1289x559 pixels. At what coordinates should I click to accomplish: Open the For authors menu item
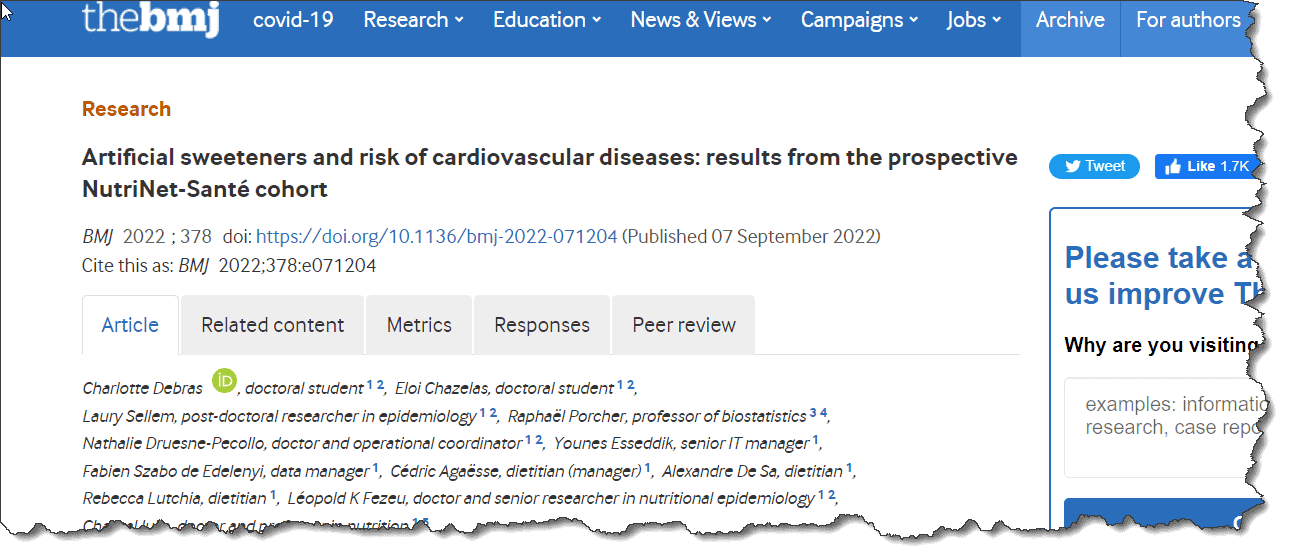click(1188, 20)
